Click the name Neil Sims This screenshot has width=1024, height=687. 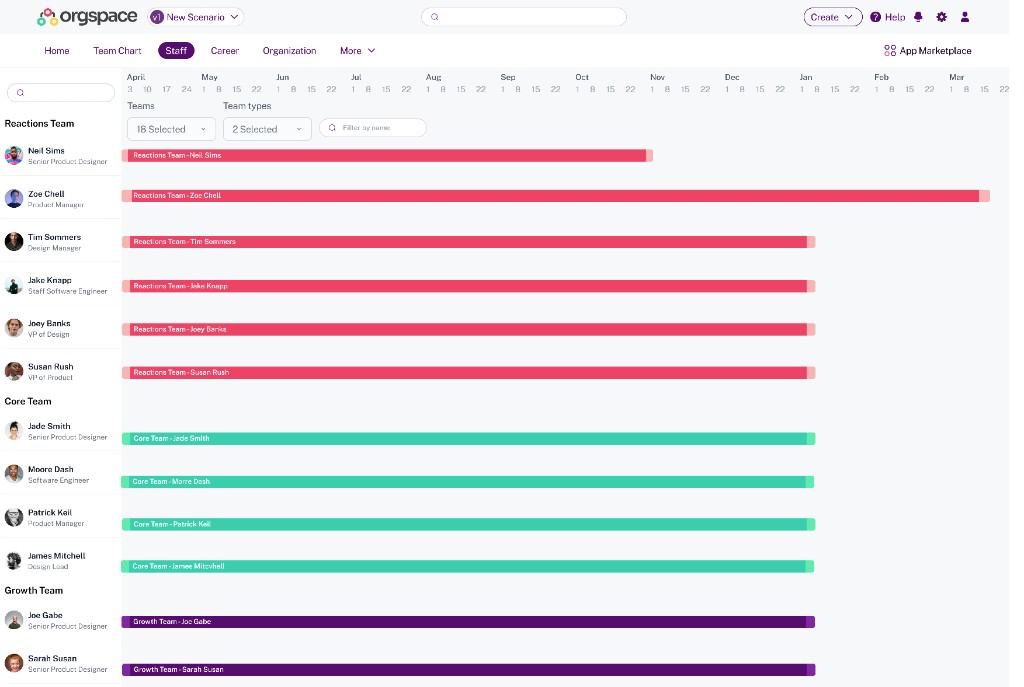tap(46, 151)
